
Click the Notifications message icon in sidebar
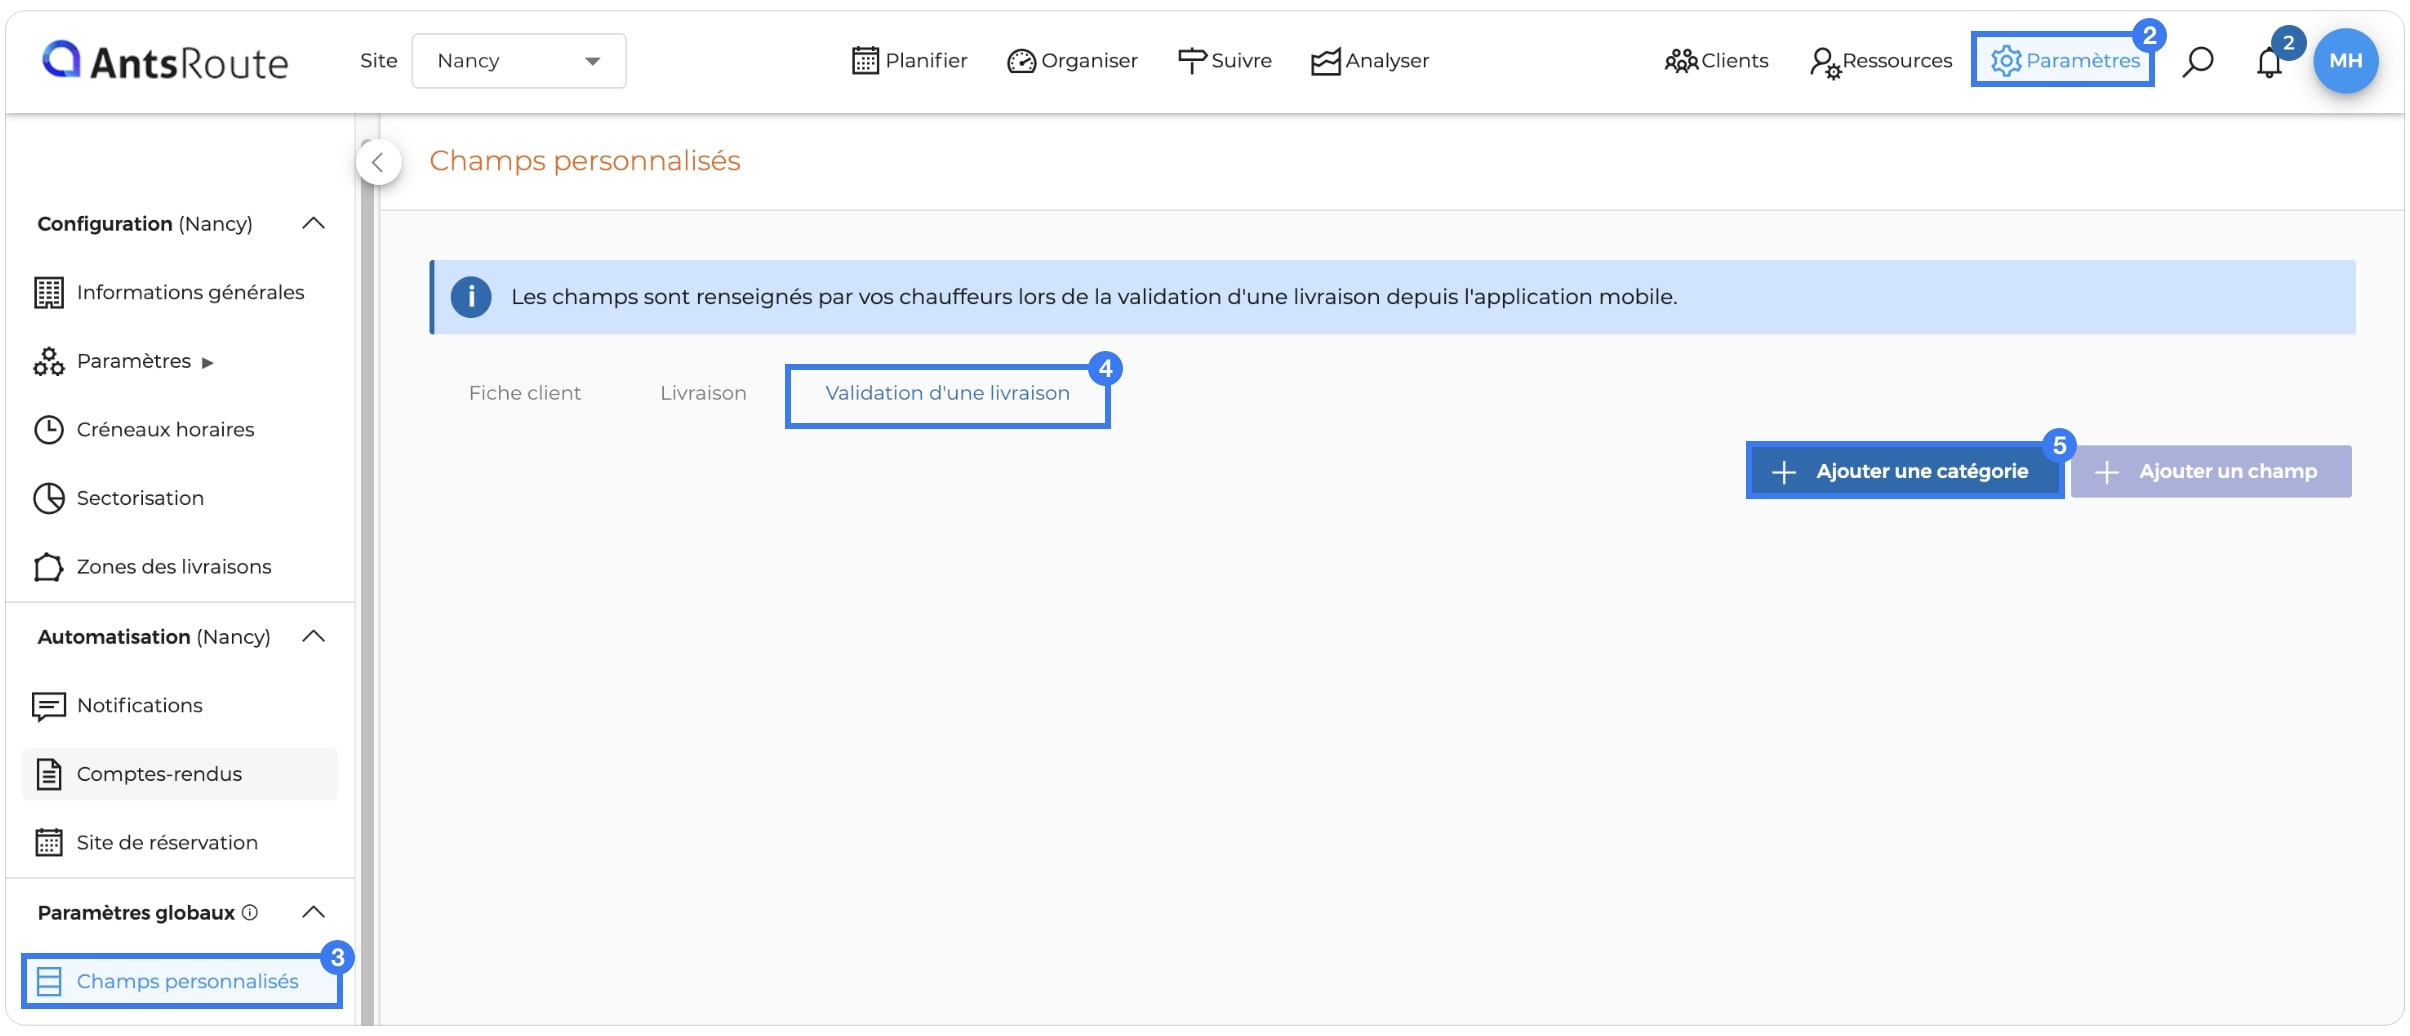(x=49, y=706)
